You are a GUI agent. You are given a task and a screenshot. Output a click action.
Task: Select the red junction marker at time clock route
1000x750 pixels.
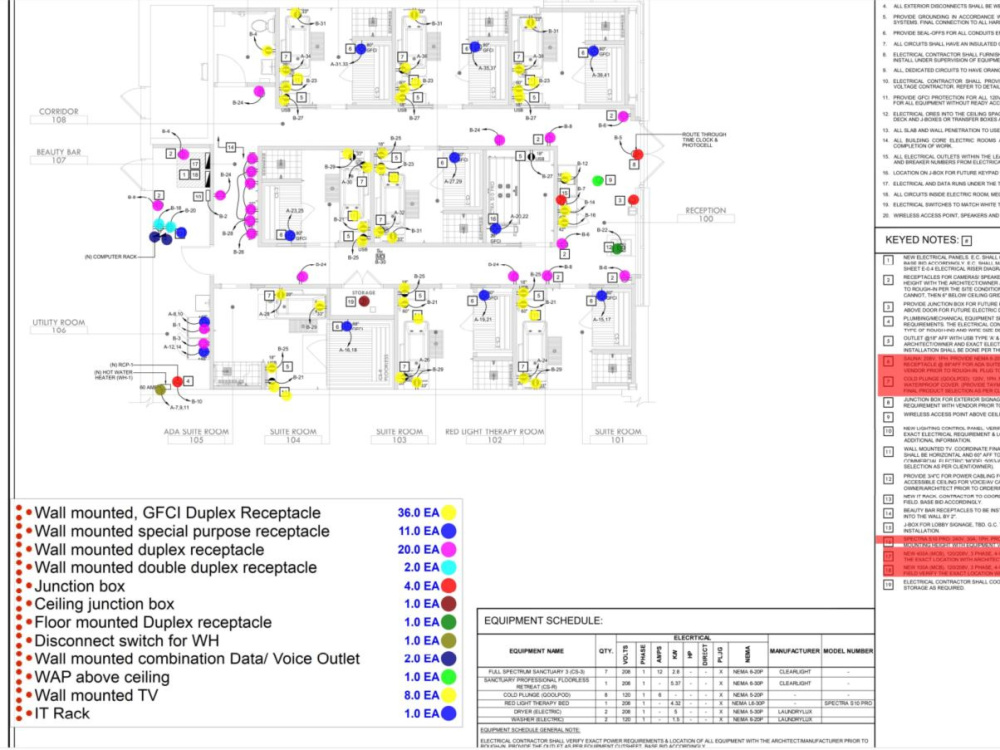coord(638,154)
